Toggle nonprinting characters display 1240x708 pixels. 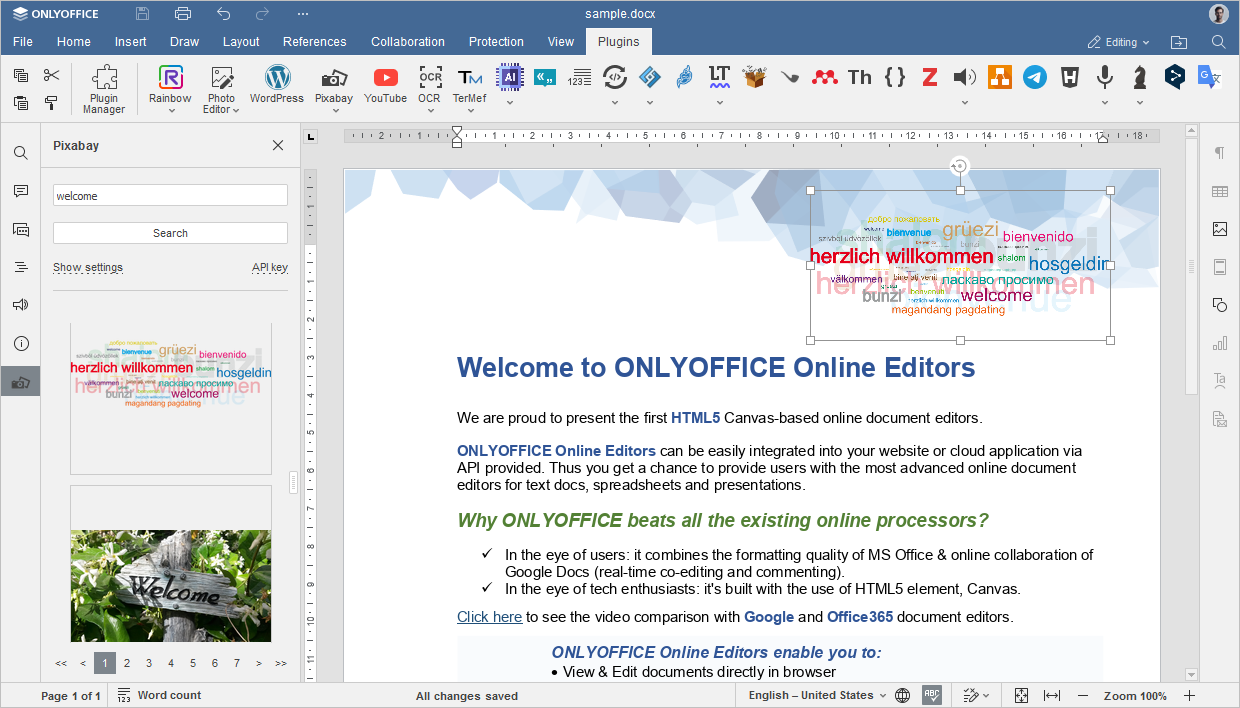point(1219,153)
